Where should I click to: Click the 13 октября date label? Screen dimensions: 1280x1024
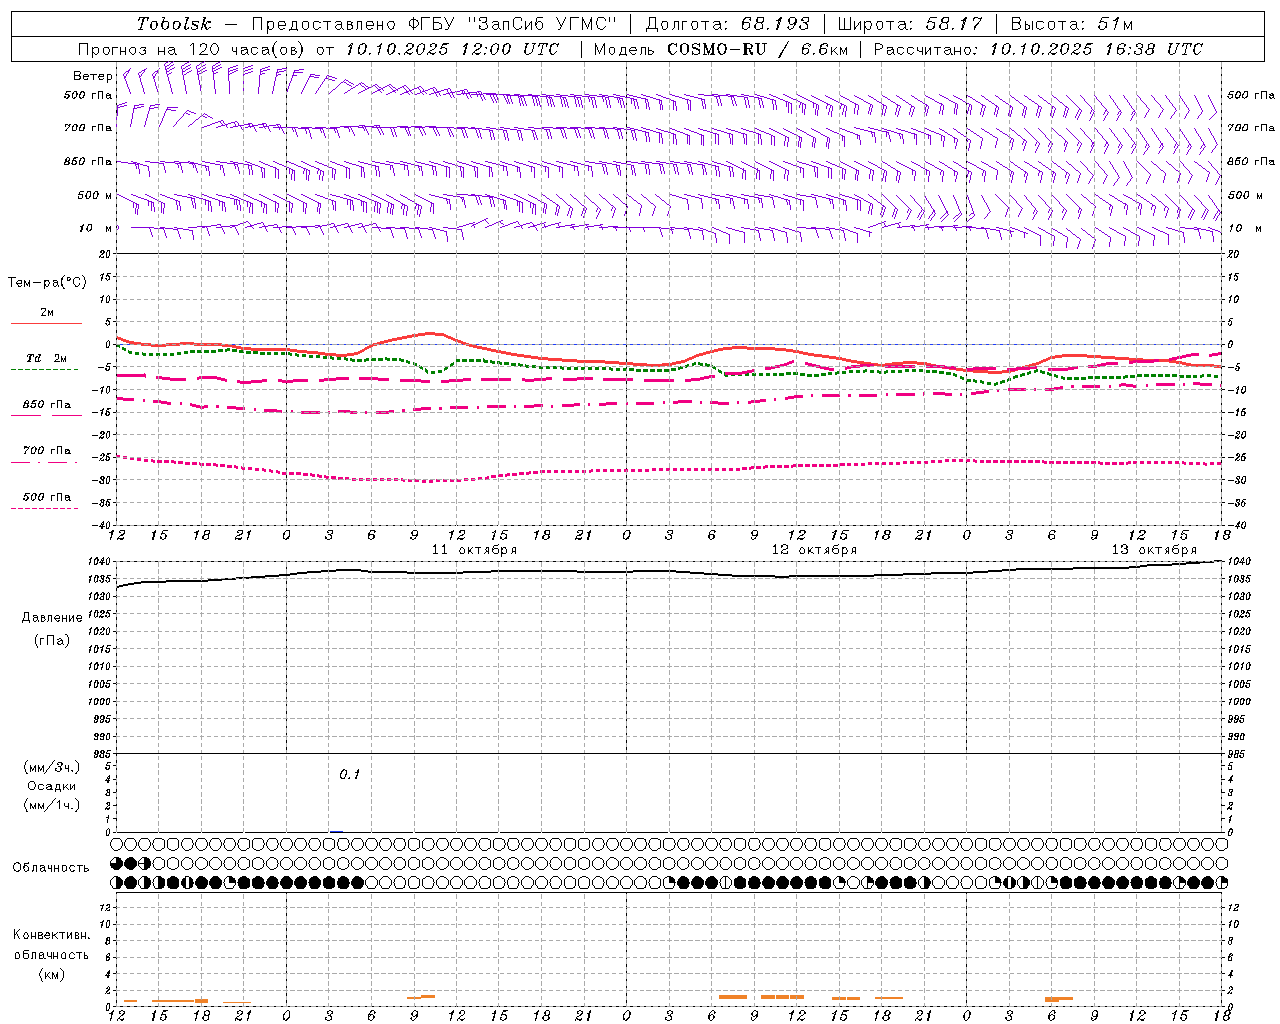point(1154,550)
